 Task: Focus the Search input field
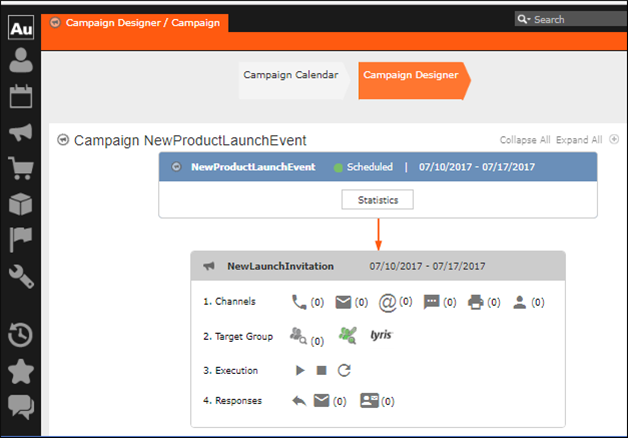pos(579,19)
